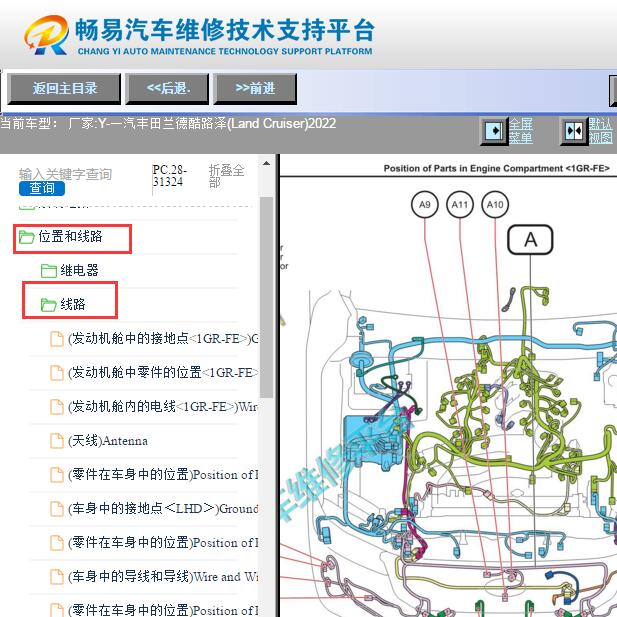617x617 pixels.
Task: Open the 默认视图 link
Action: 601,131
